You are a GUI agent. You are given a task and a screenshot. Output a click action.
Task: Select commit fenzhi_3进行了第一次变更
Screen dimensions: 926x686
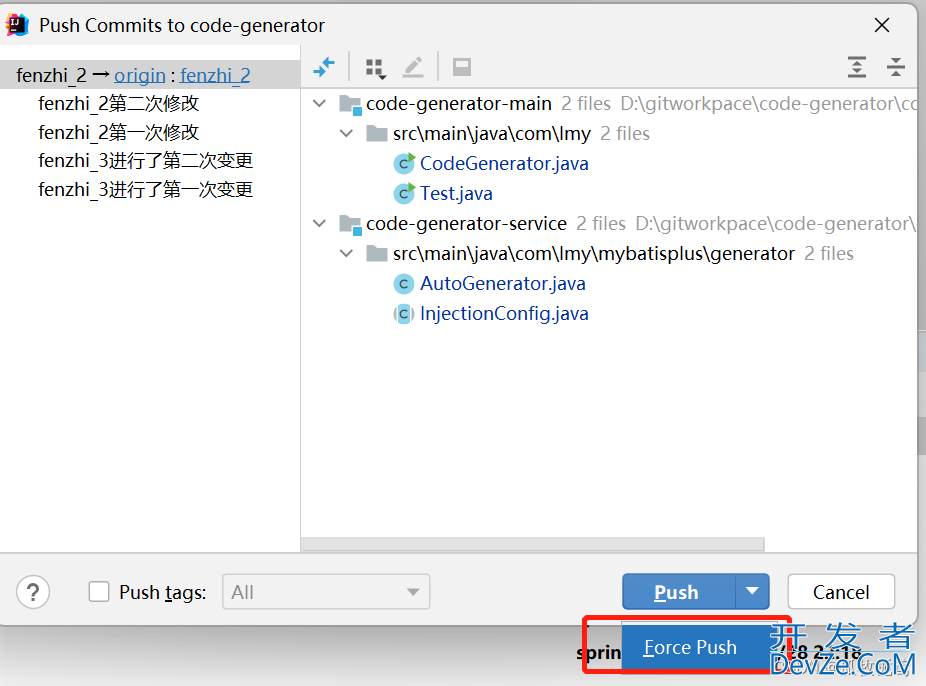[x=145, y=190]
